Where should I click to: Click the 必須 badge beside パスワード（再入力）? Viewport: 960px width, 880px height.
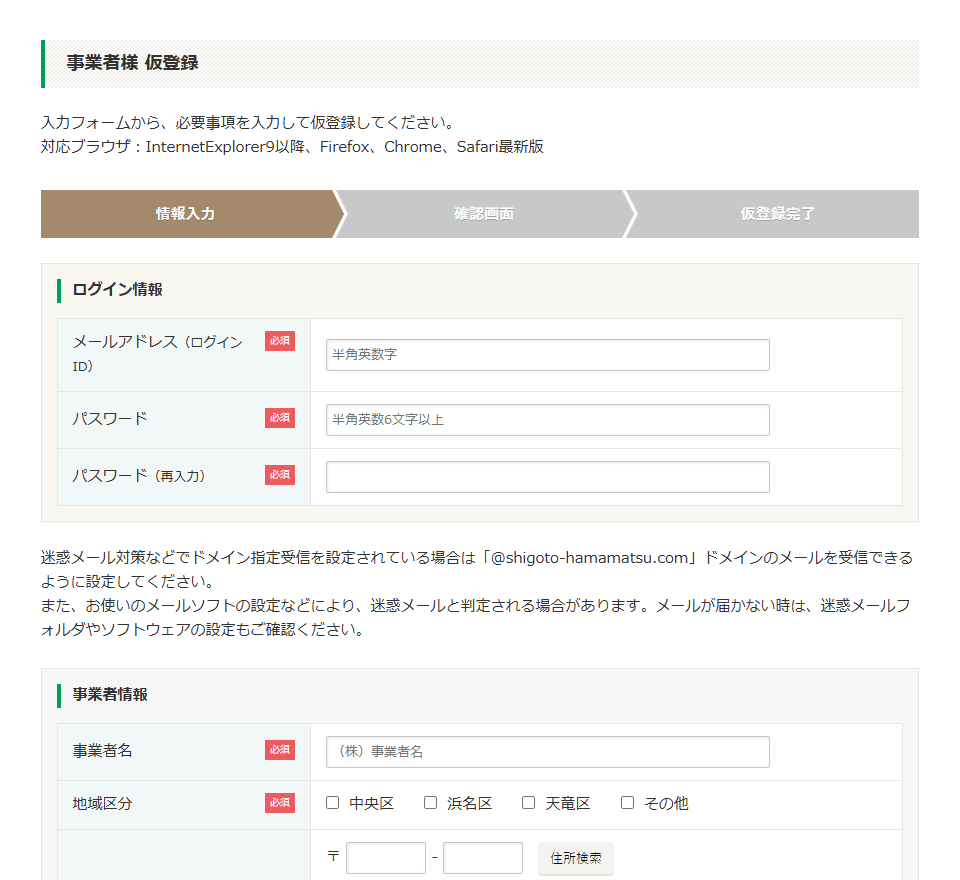click(x=280, y=475)
